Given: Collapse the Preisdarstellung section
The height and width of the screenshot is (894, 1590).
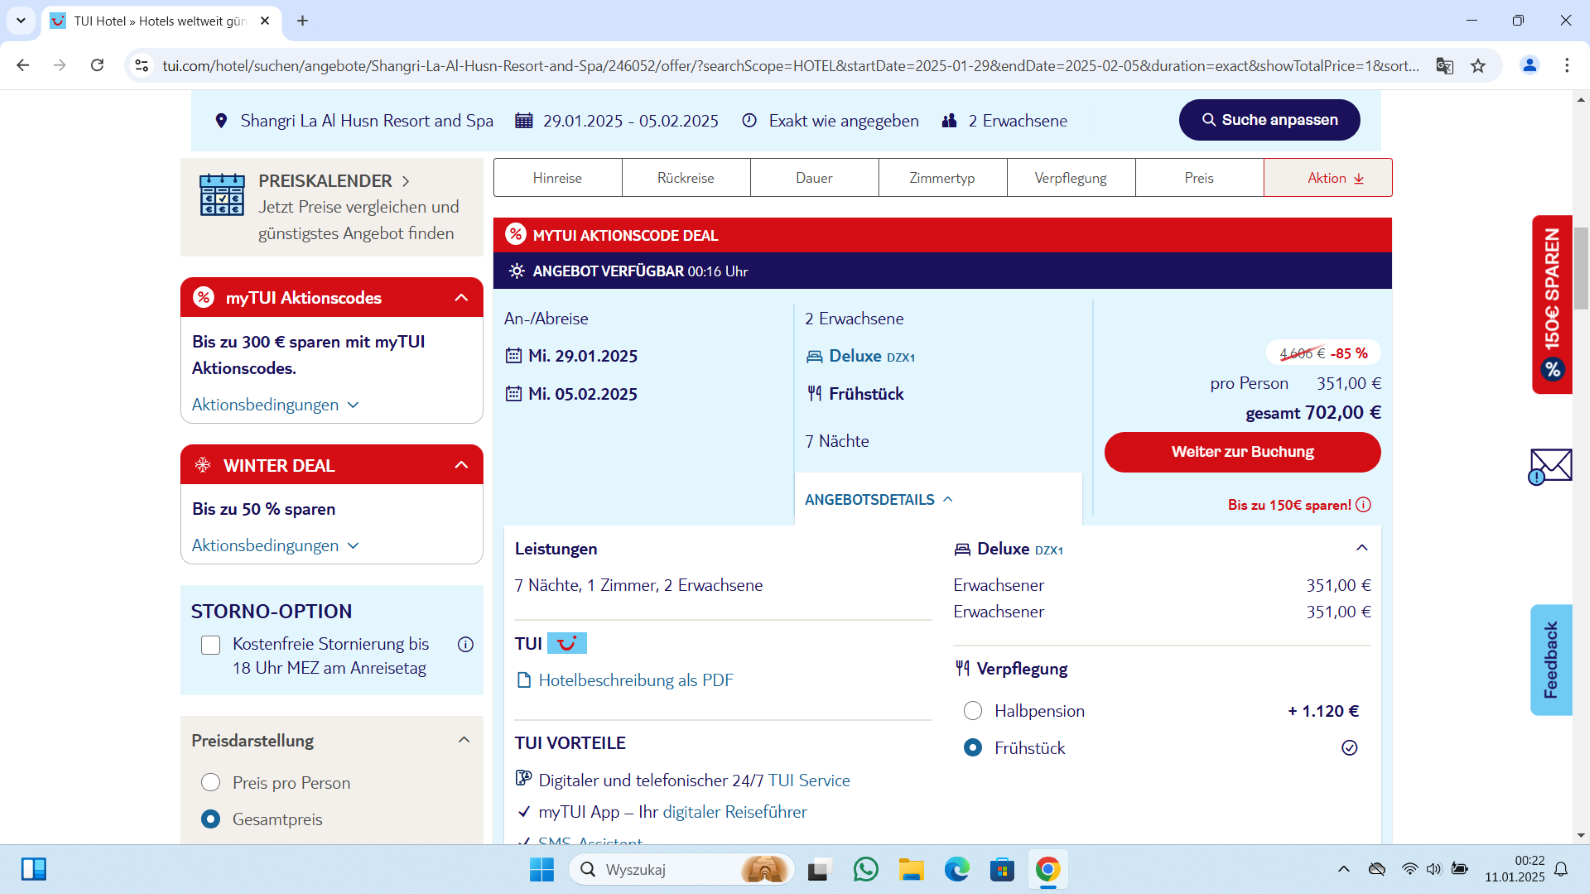Looking at the screenshot, I should (464, 740).
